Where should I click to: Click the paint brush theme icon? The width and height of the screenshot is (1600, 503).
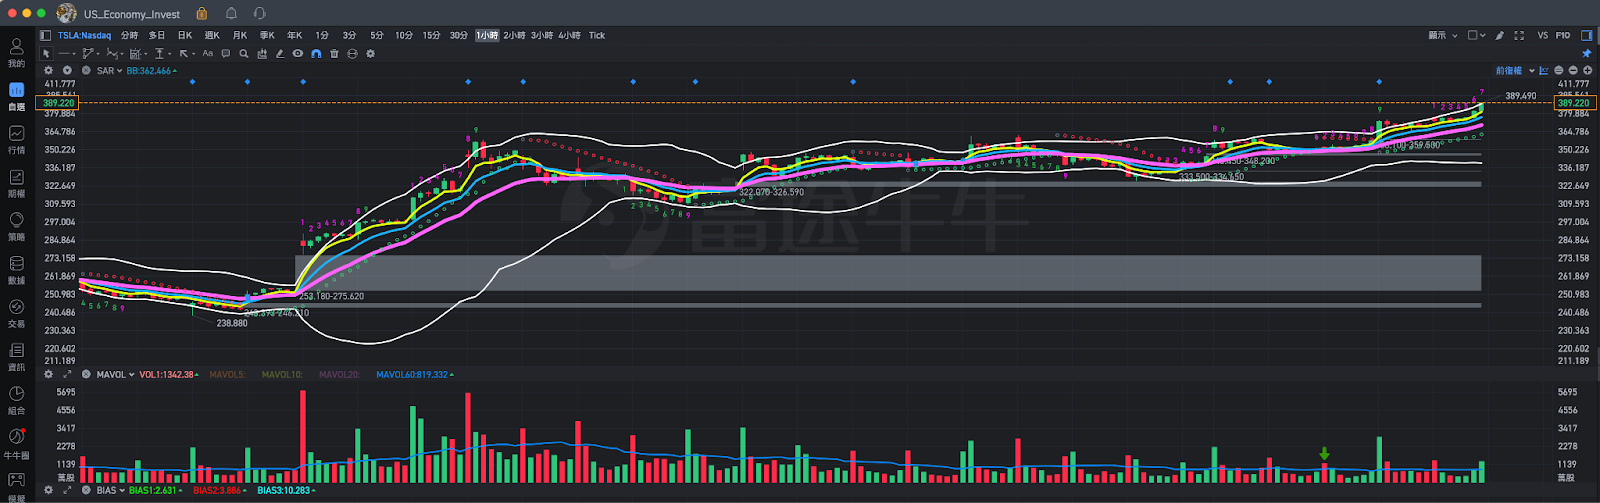click(x=1499, y=35)
